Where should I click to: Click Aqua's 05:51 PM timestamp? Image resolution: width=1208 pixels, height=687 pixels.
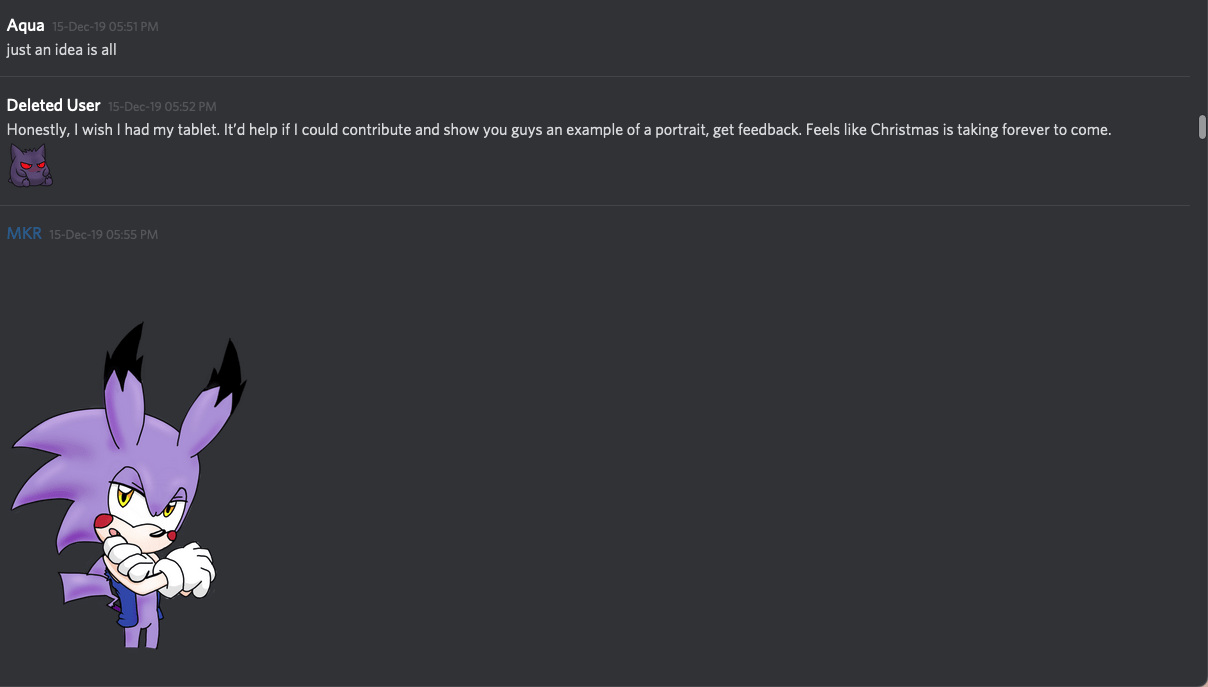[106, 26]
